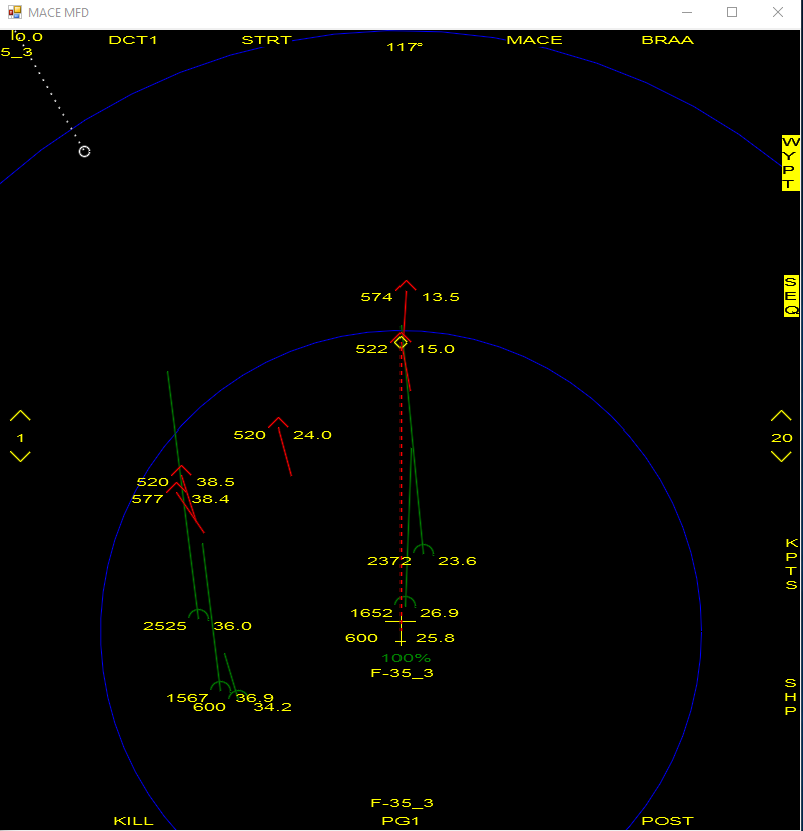Viewport: 803px width, 831px height.
Task: Click the 36.0 value
Action: coord(233,626)
